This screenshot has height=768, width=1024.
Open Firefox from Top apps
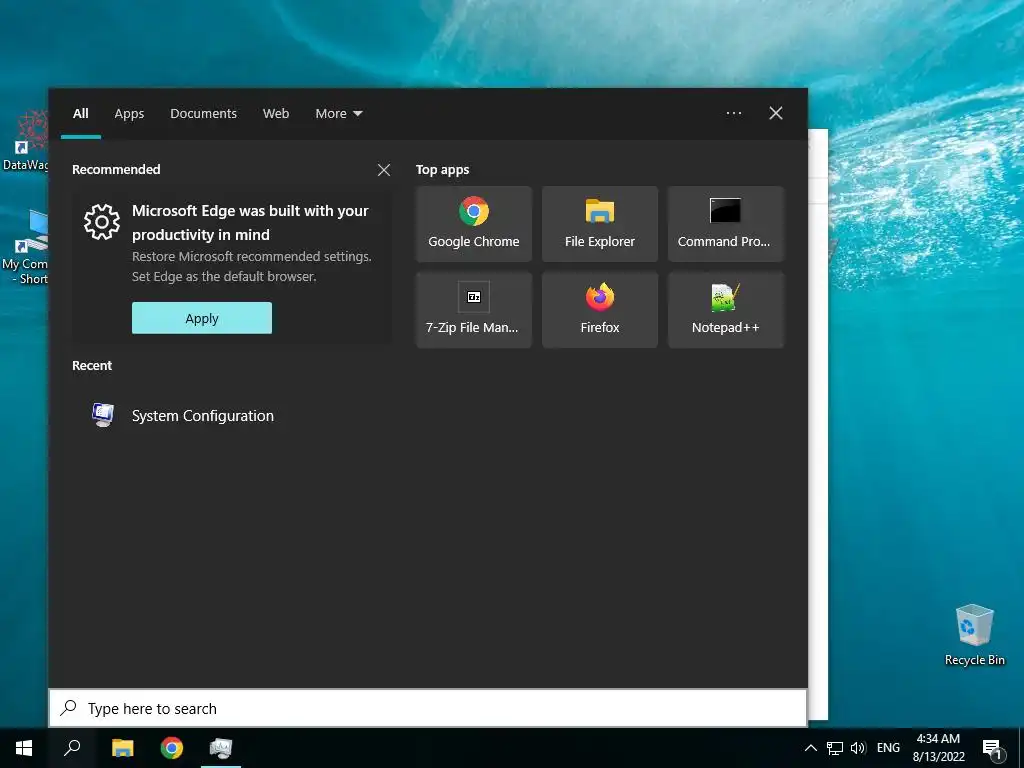coord(600,310)
